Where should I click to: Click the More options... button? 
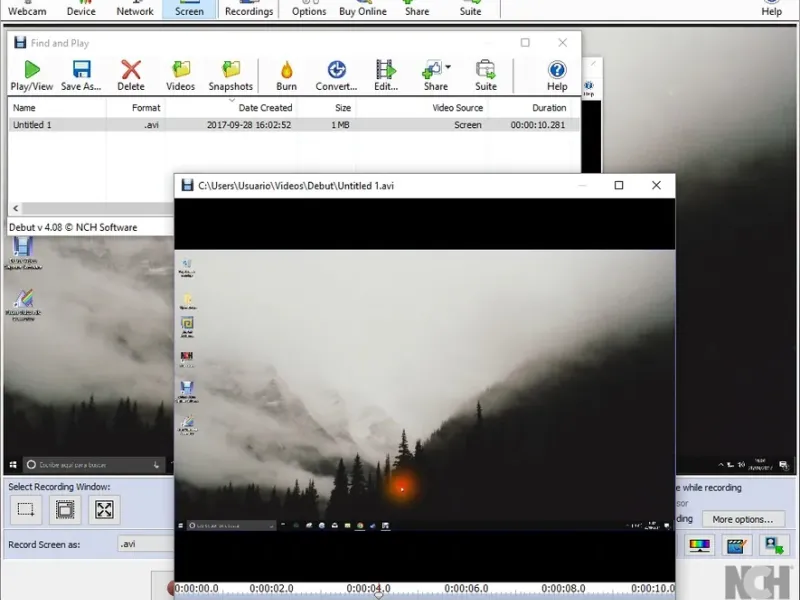[x=742, y=519]
